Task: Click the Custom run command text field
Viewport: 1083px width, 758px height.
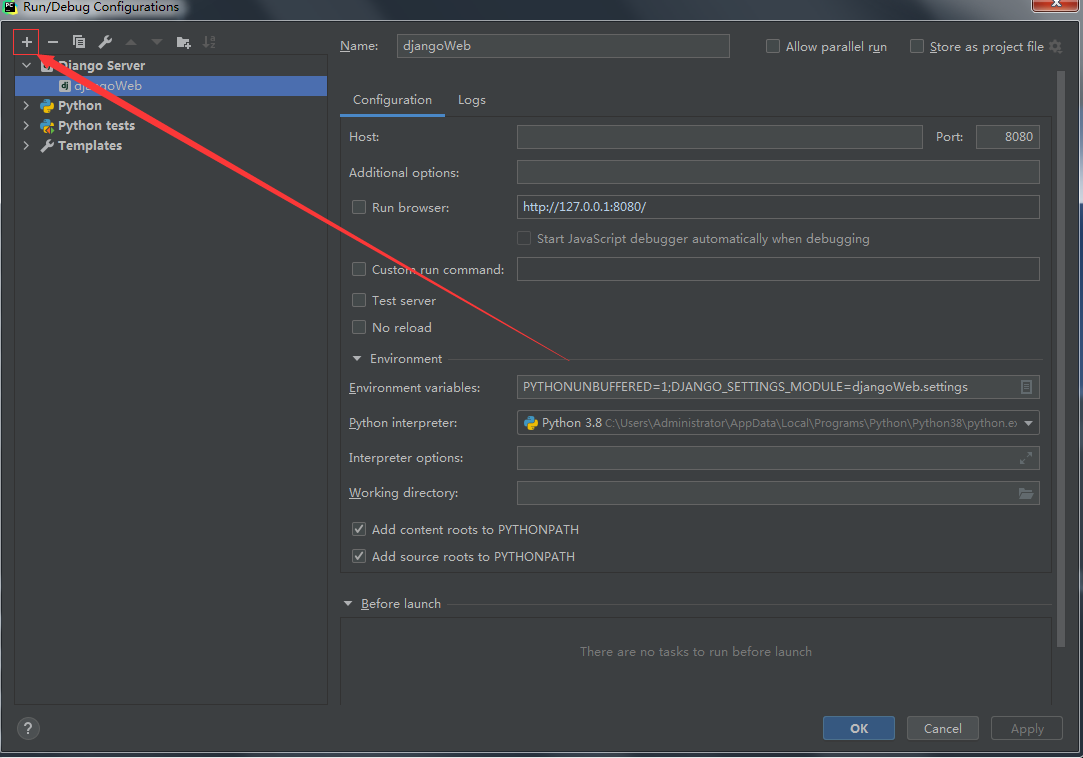Action: pyautogui.click(x=778, y=269)
